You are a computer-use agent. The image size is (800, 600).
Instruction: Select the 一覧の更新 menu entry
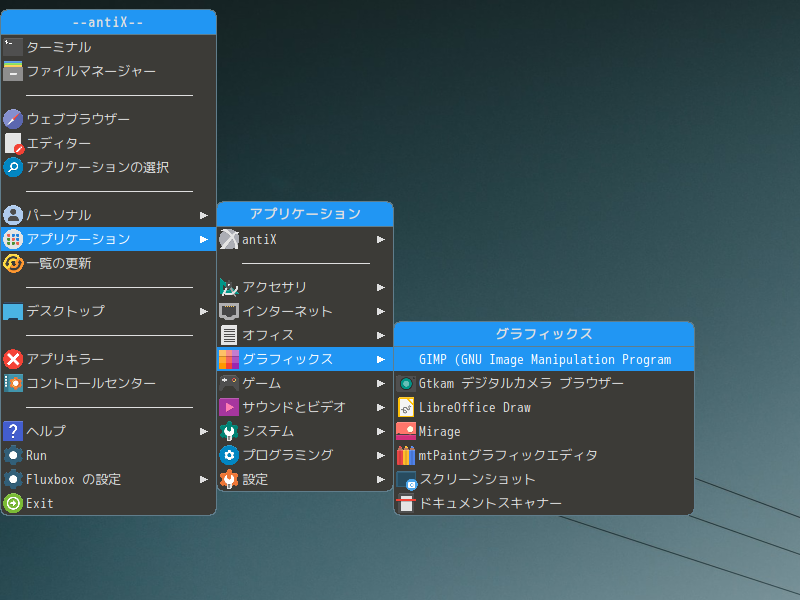(109, 263)
